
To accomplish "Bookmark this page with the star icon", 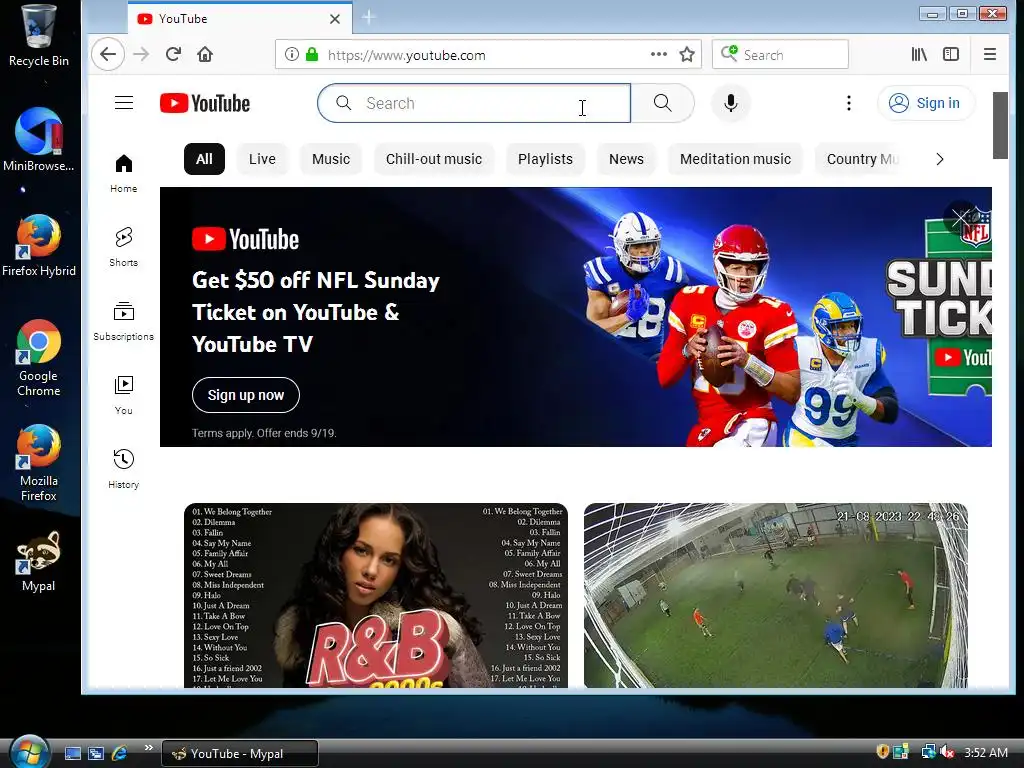I will (x=687, y=54).
